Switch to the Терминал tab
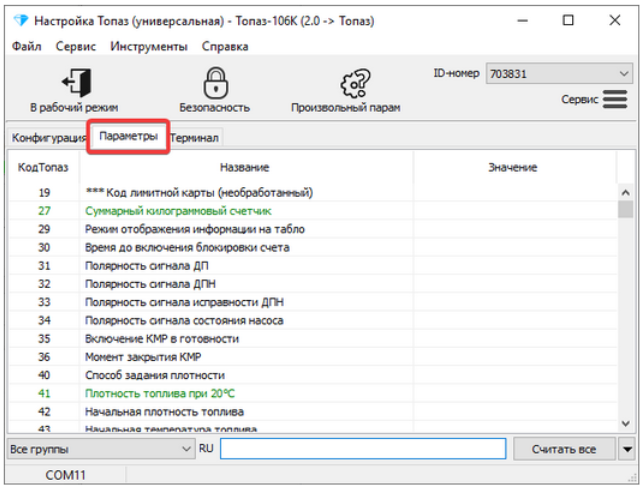 tap(194, 138)
